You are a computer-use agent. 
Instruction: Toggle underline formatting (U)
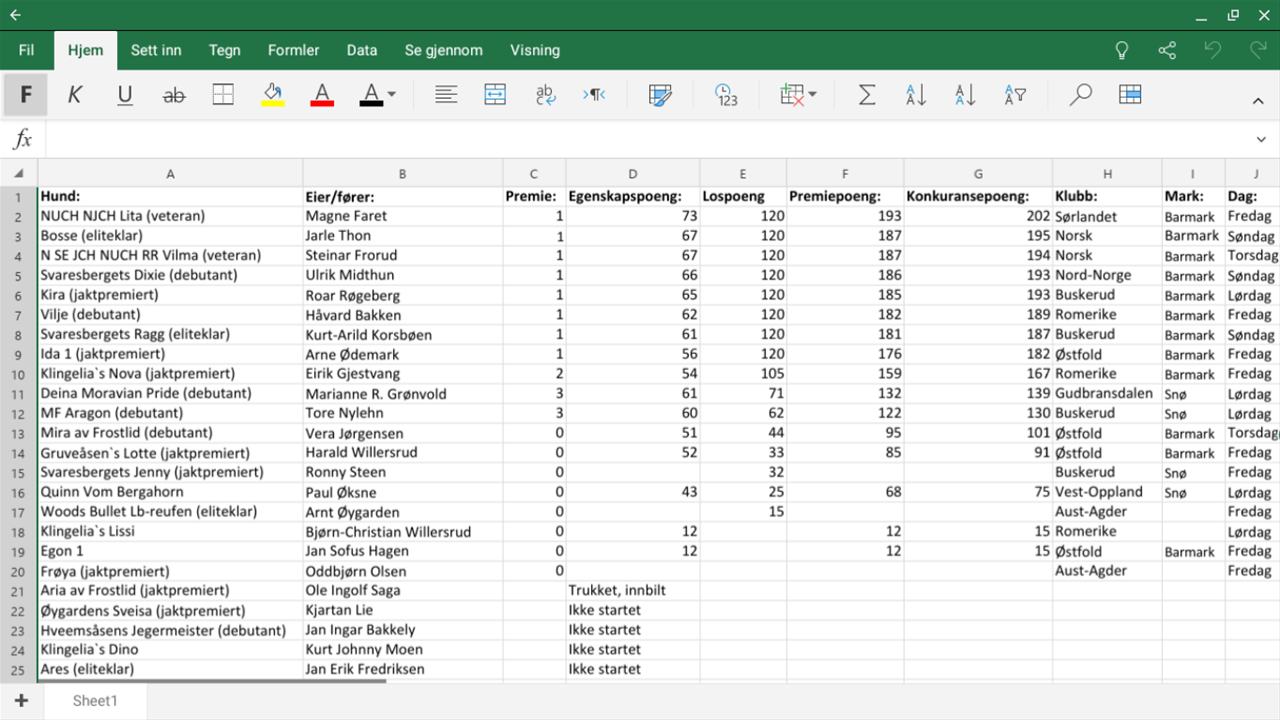(x=124, y=95)
